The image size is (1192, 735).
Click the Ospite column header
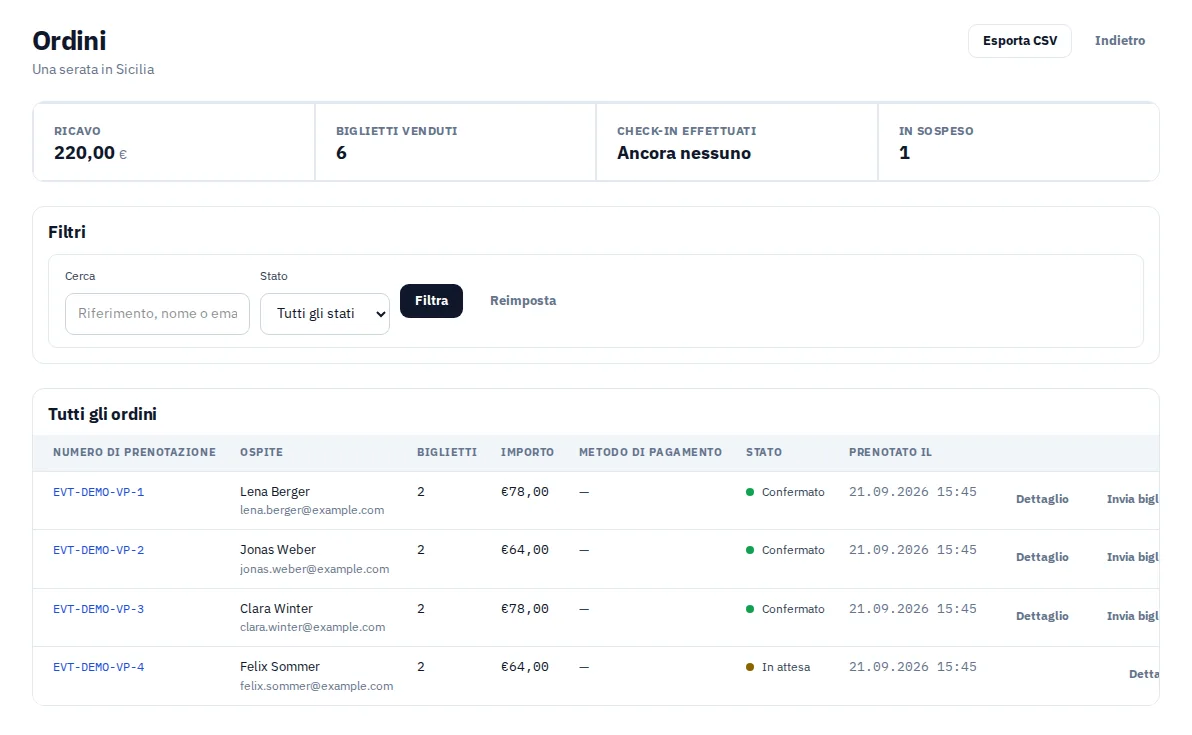[262, 452]
